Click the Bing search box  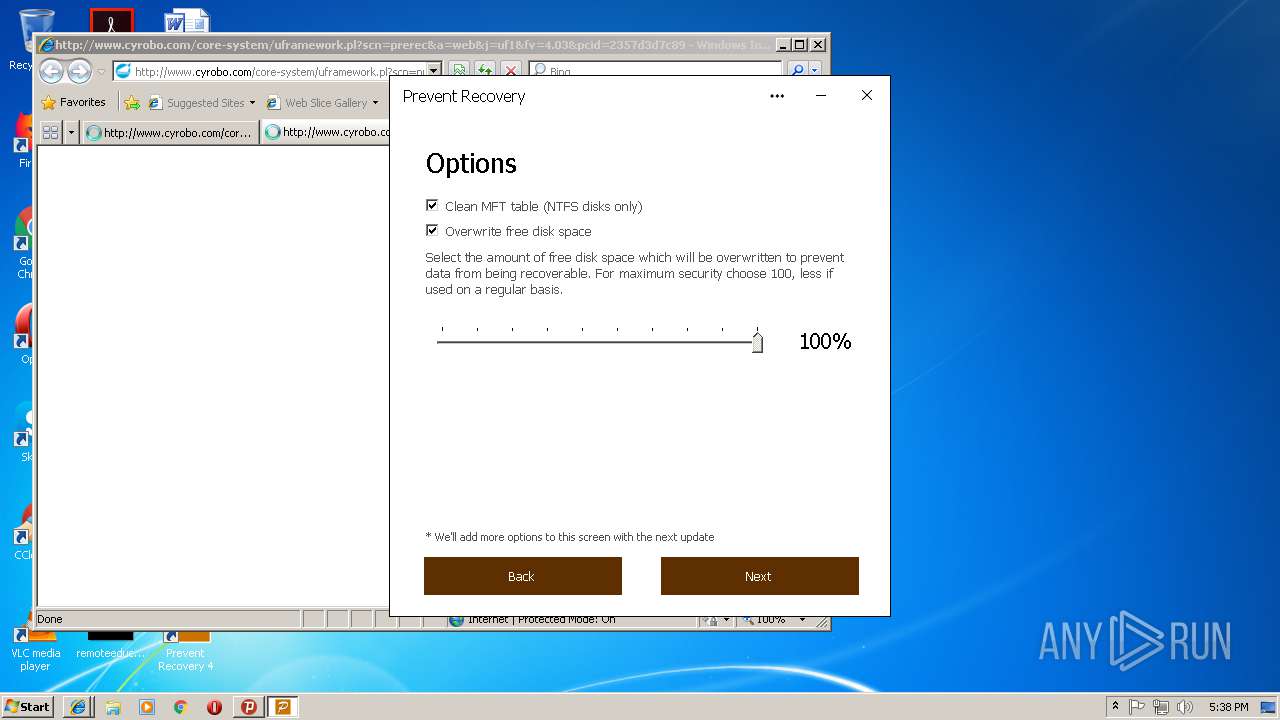[x=655, y=71]
